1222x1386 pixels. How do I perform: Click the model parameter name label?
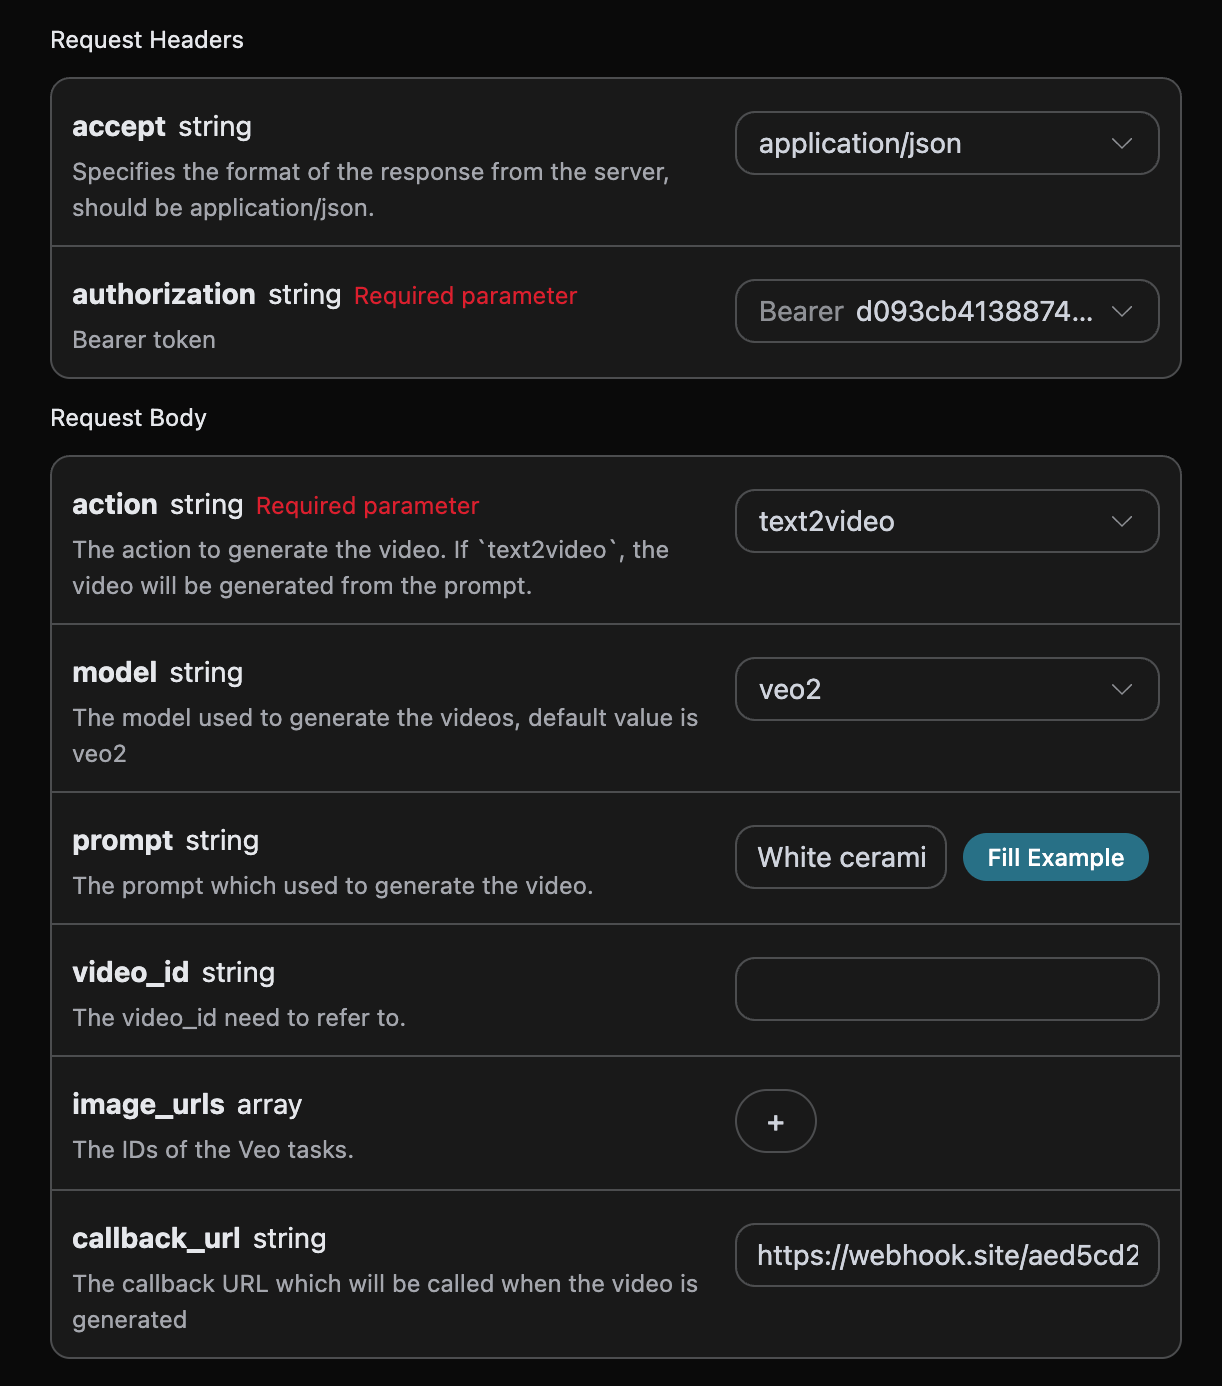[114, 673]
